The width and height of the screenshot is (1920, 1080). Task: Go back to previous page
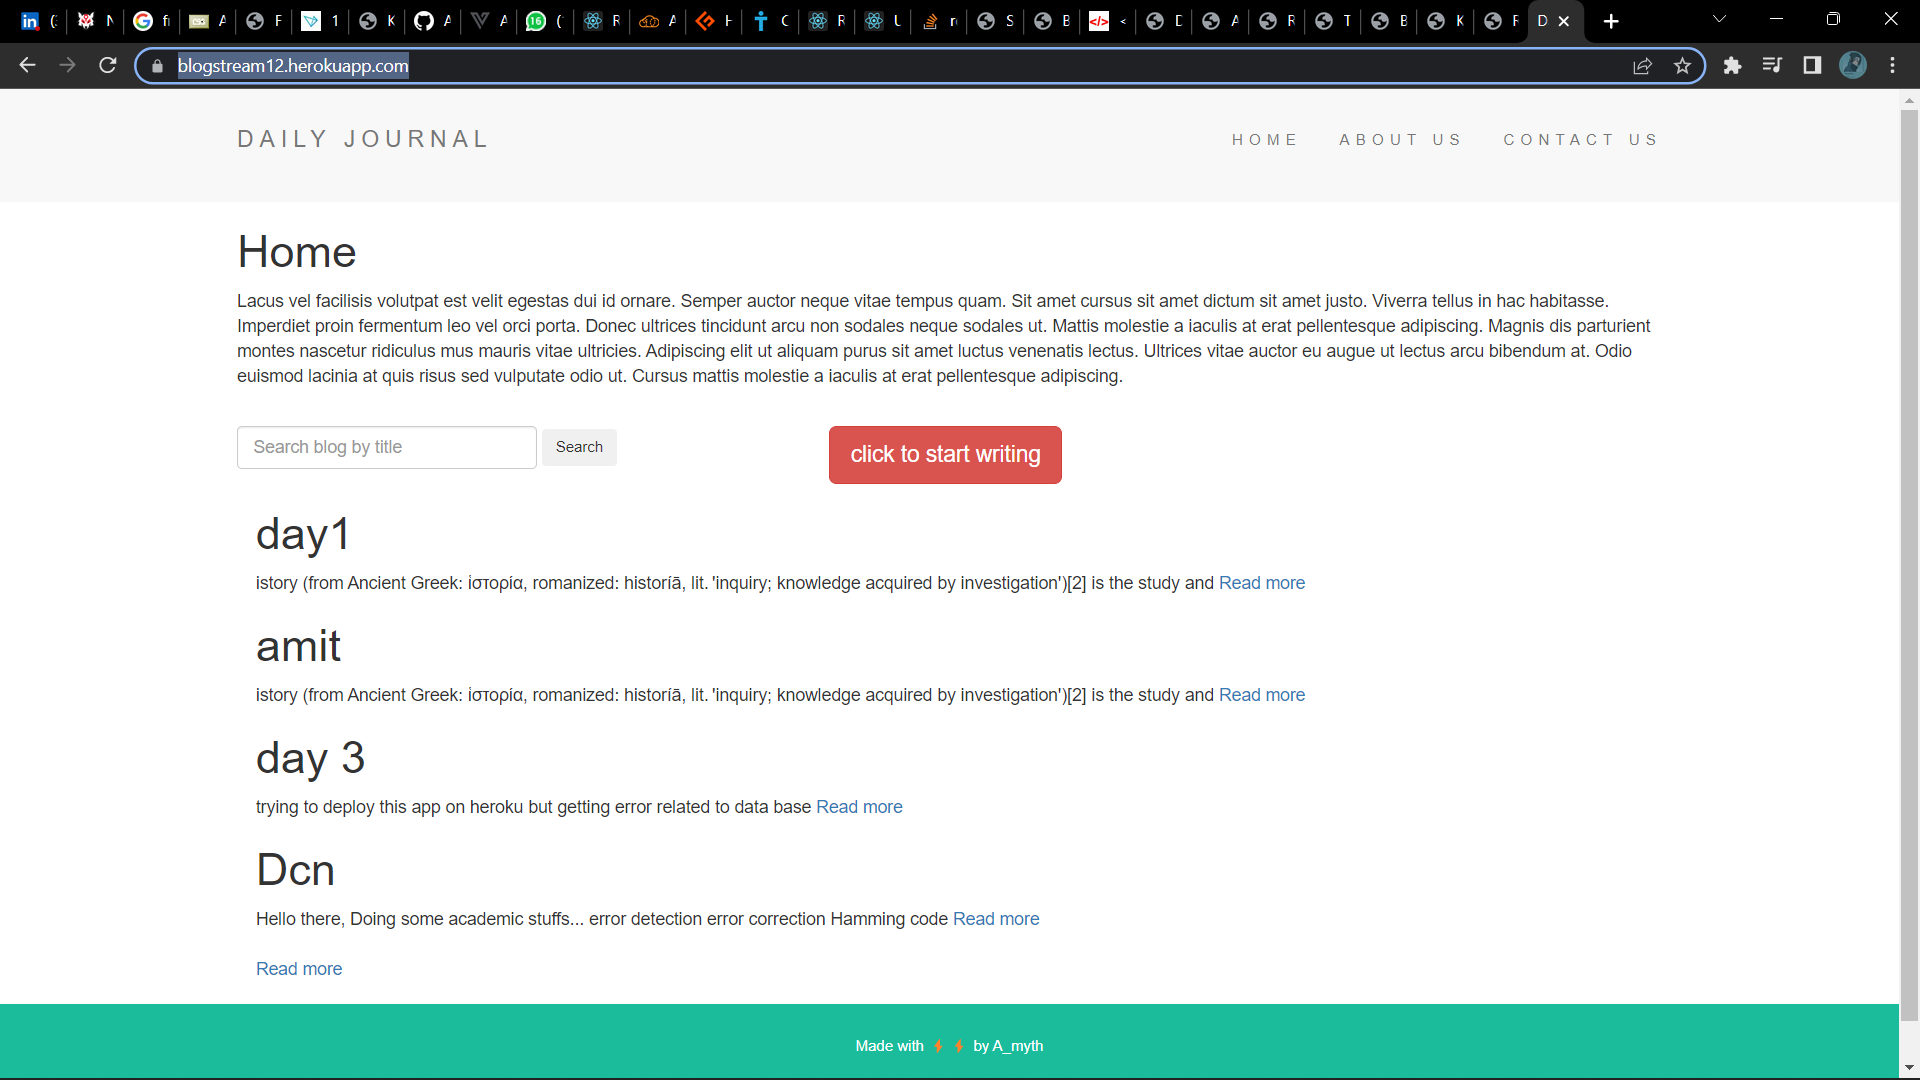click(x=27, y=66)
